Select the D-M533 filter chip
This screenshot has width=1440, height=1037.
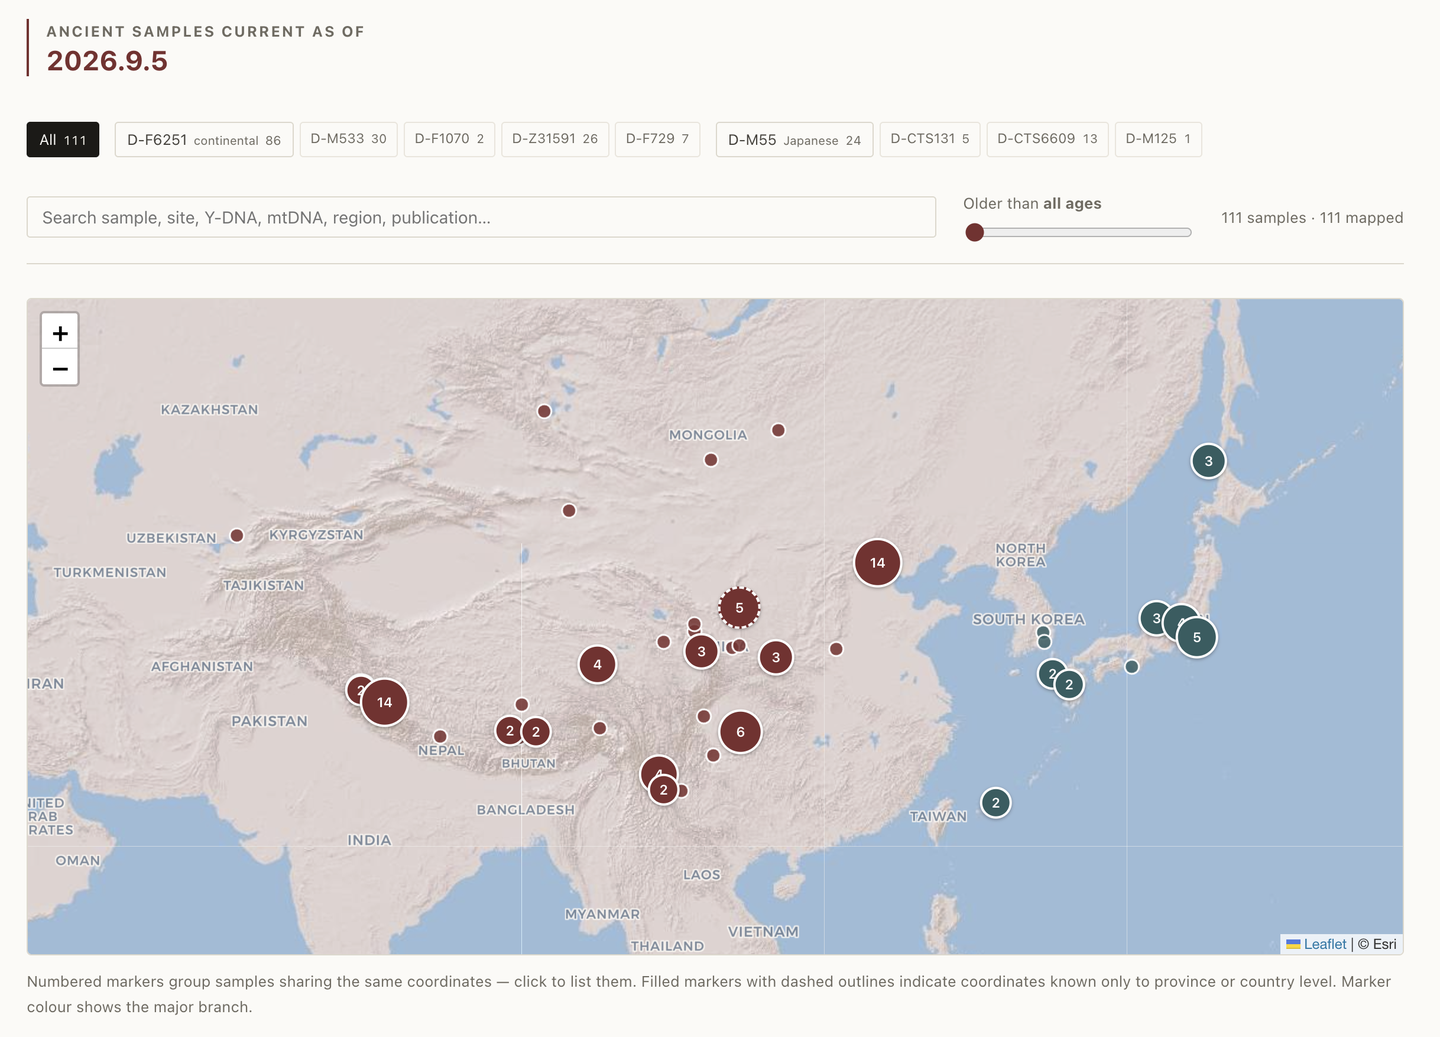click(x=348, y=139)
